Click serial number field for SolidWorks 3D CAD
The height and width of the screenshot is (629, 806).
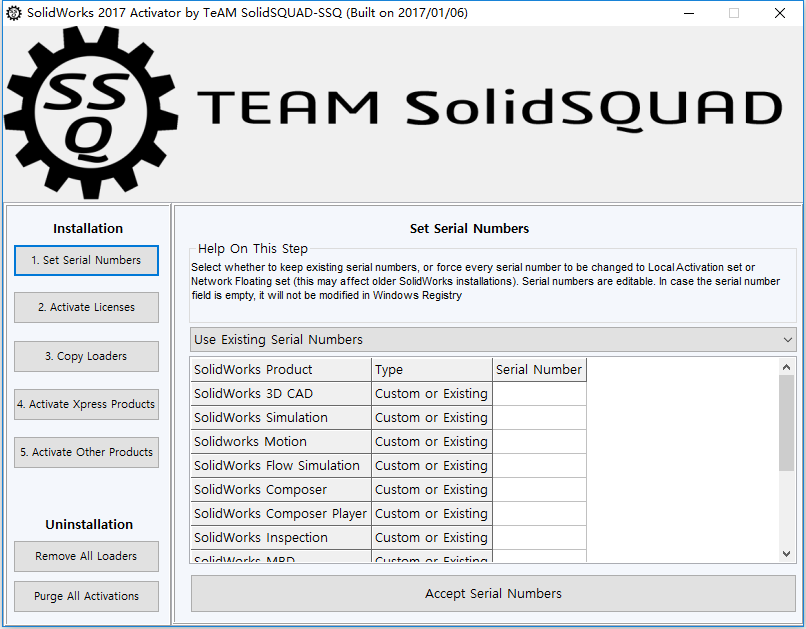pyautogui.click(x=539, y=394)
